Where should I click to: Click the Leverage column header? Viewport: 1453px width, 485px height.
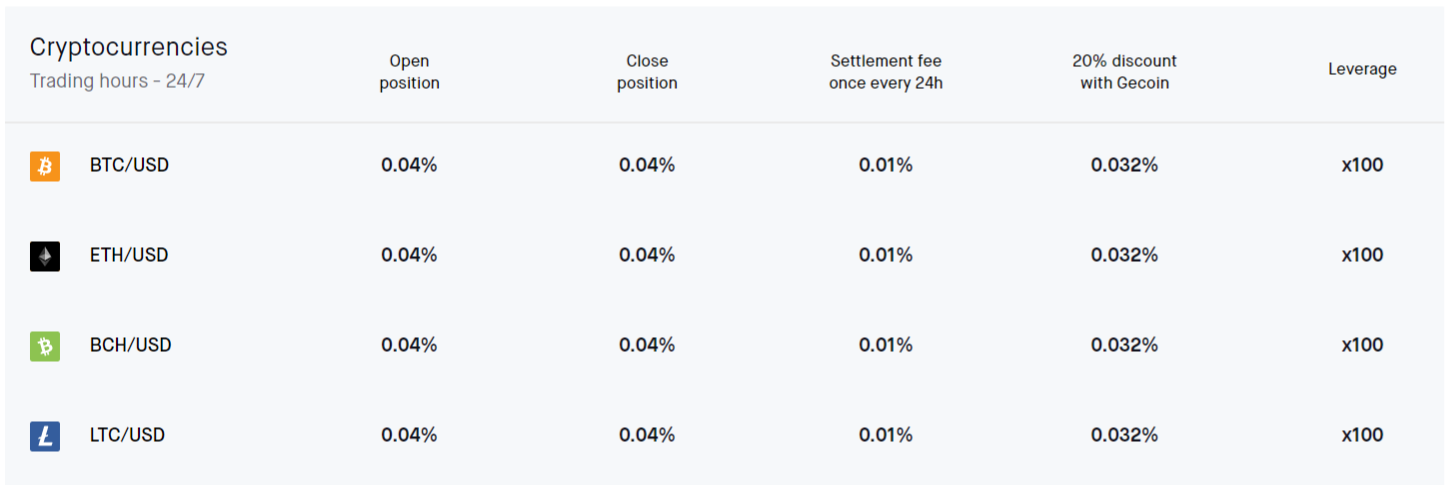(1362, 69)
